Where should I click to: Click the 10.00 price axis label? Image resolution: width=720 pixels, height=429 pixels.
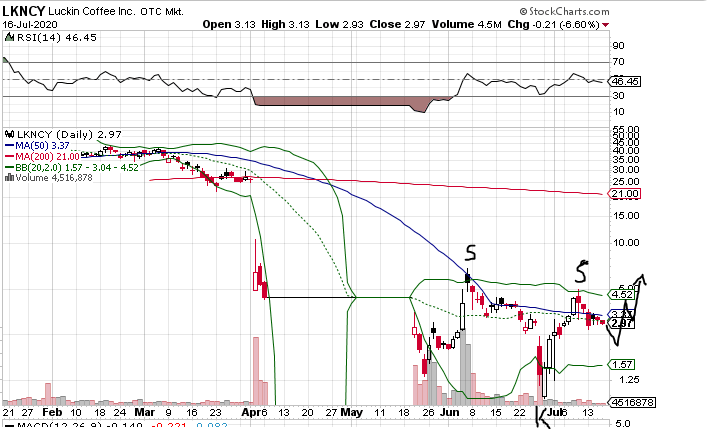coord(626,243)
